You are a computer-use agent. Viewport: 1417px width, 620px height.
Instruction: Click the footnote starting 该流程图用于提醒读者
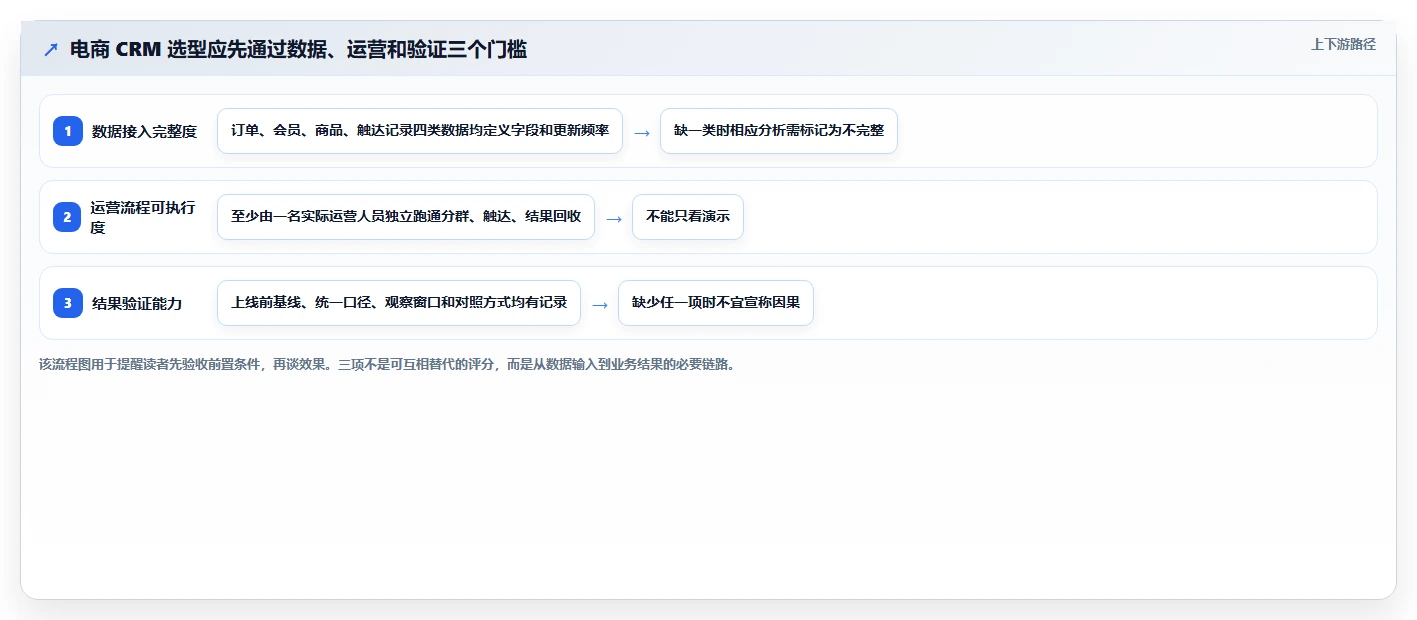pyautogui.click(x=387, y=365)
